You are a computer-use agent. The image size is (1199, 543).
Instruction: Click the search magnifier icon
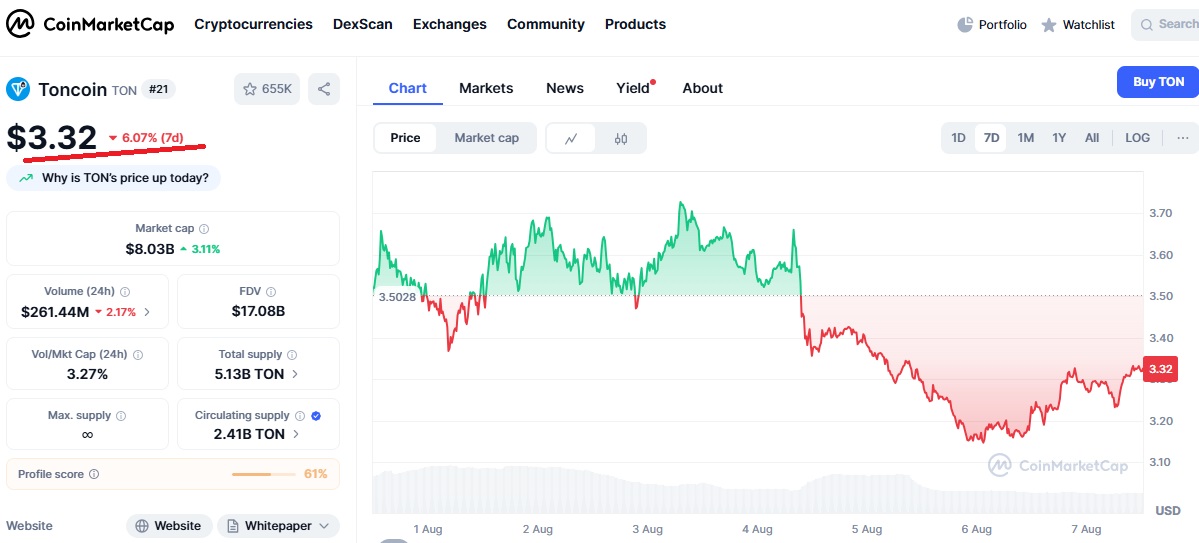(1146, 25)
